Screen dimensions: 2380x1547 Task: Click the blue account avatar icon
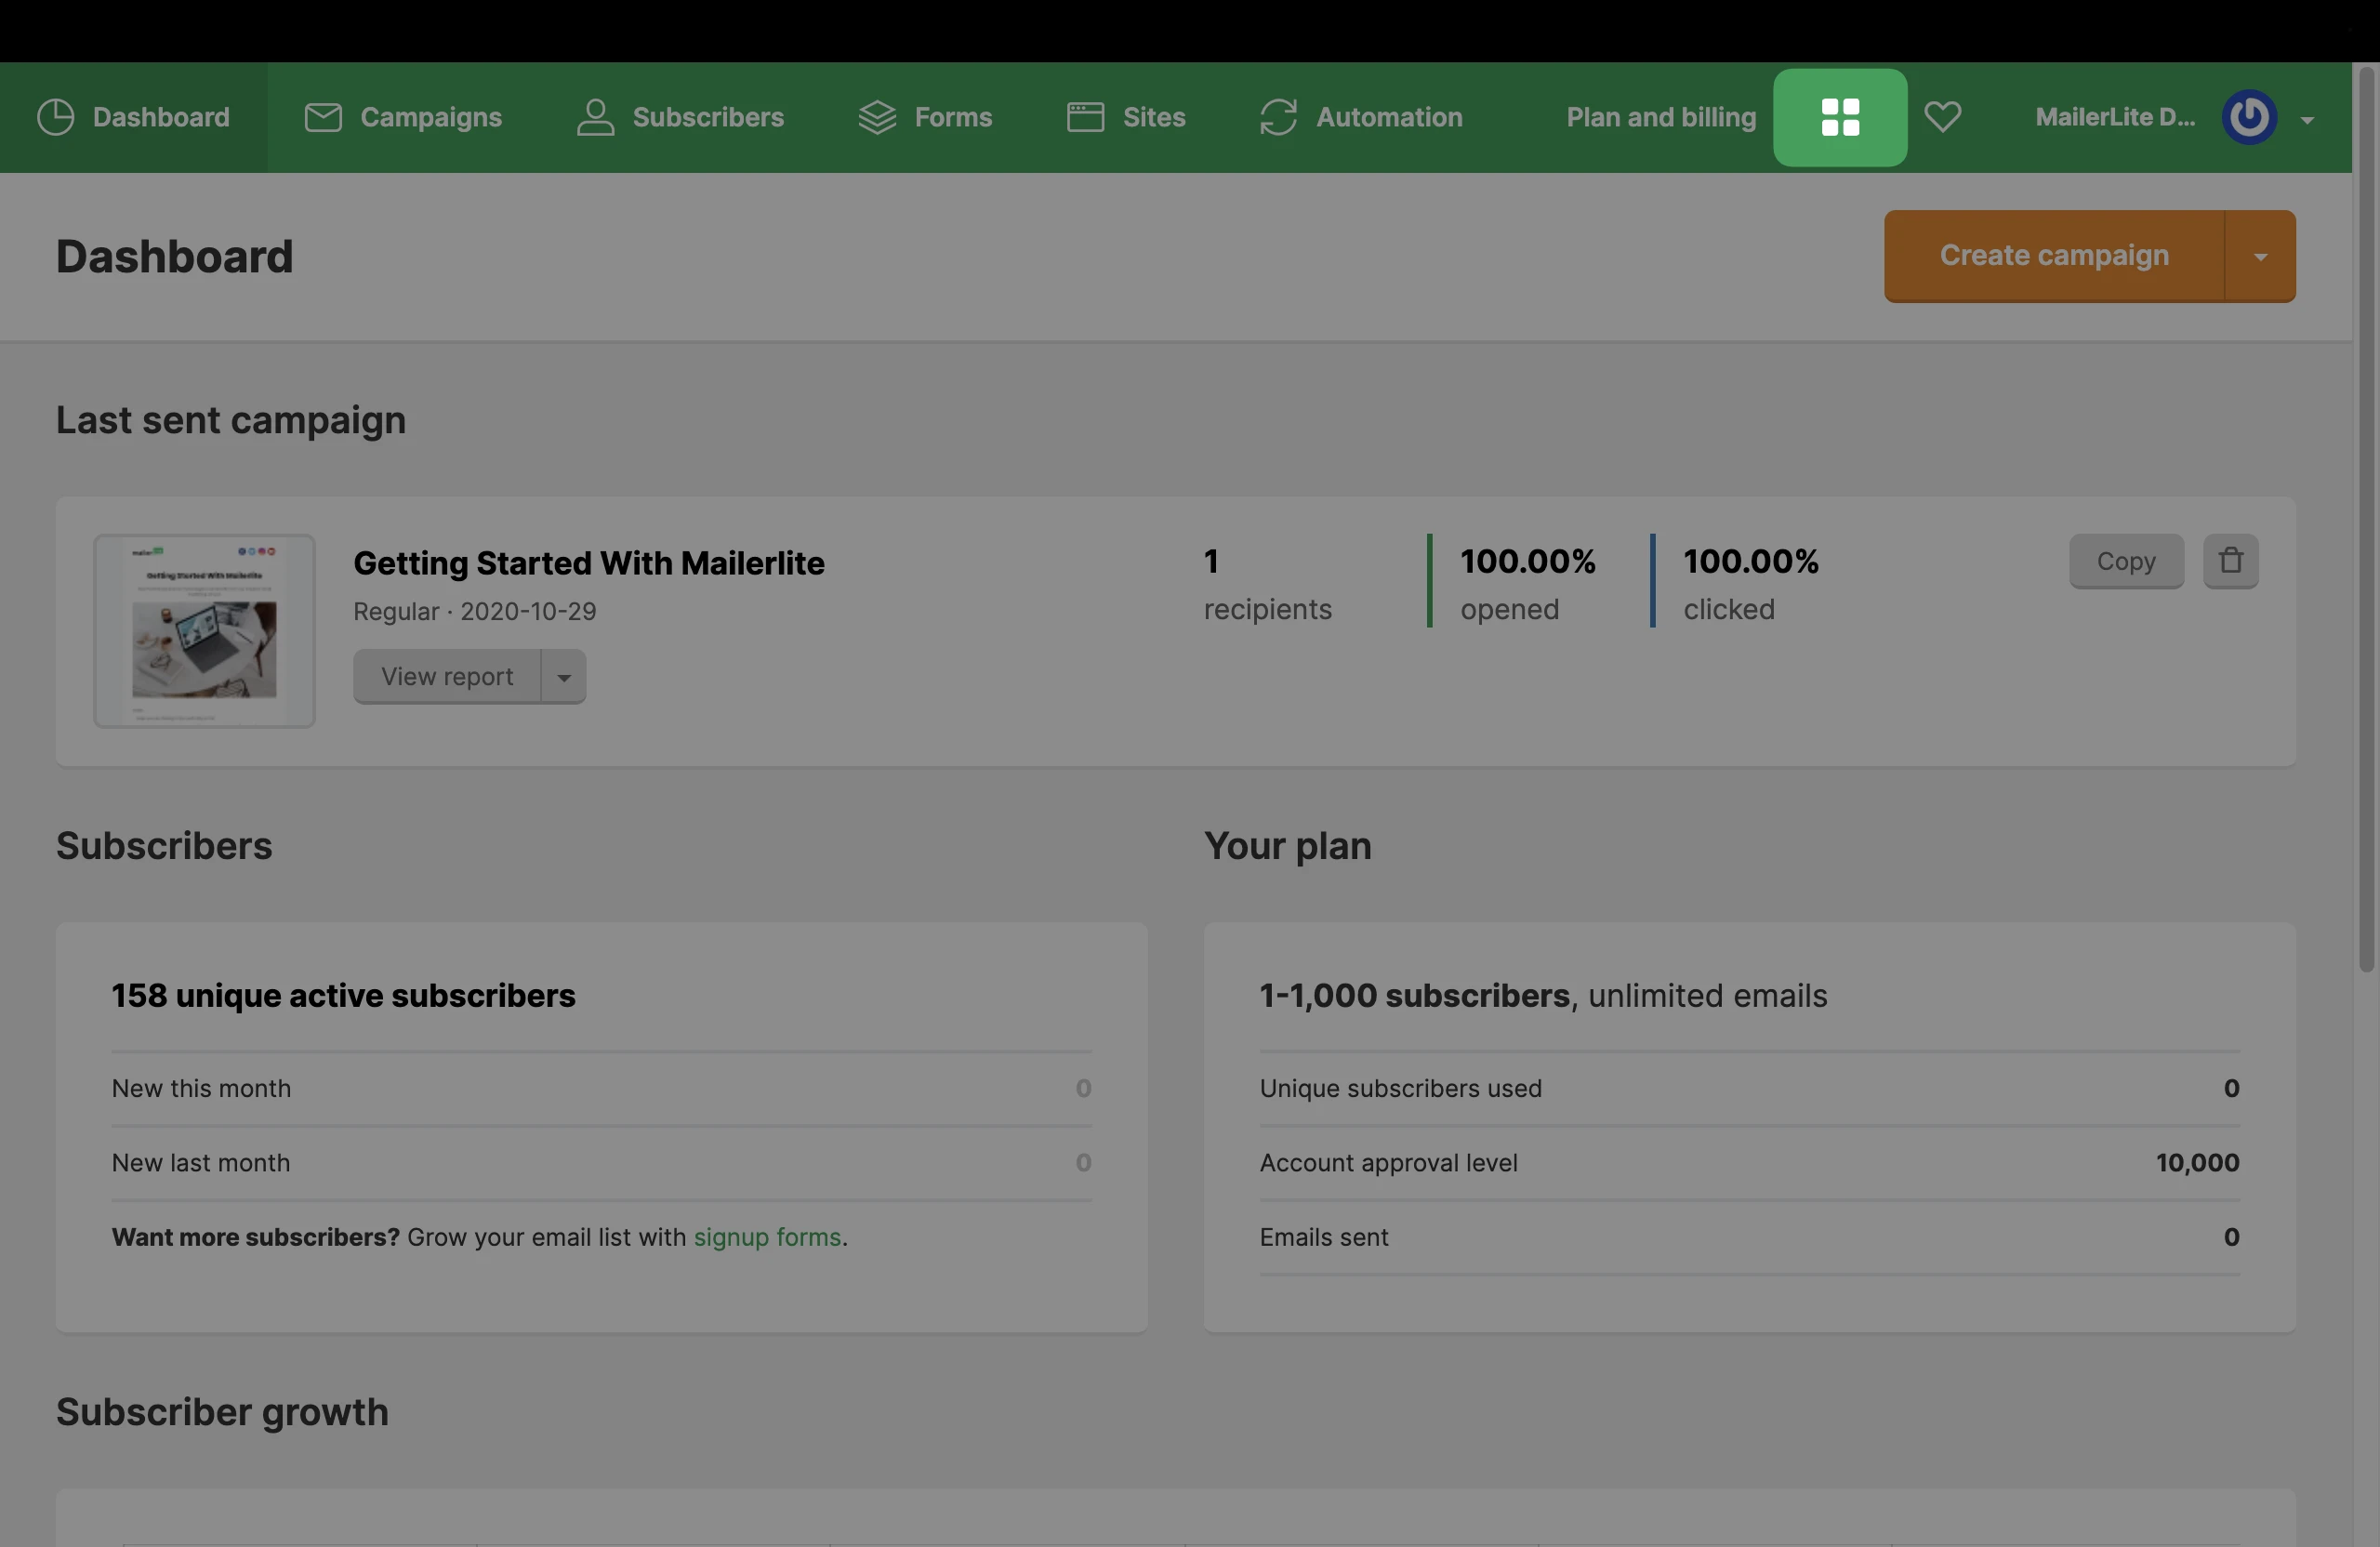coord(2249,117)
